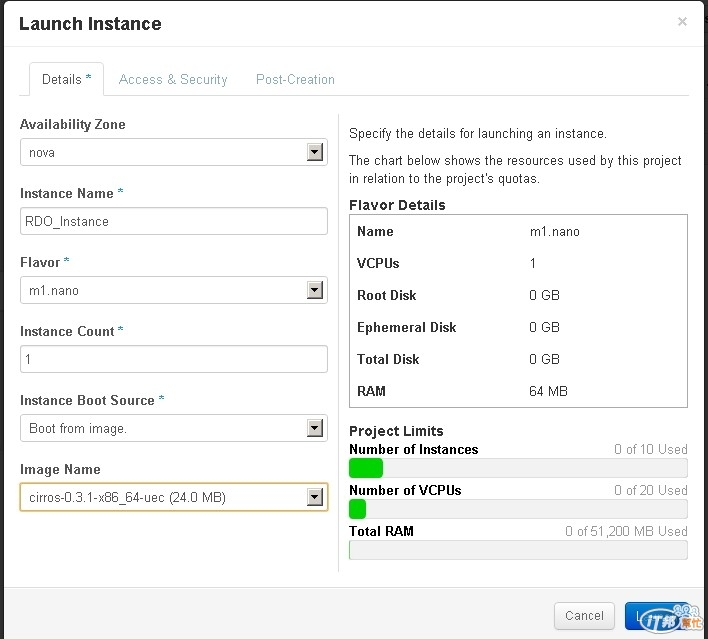Screen dimensions: 708x640
Task: Click the Flavor Details table
Action: coord(518,311)
